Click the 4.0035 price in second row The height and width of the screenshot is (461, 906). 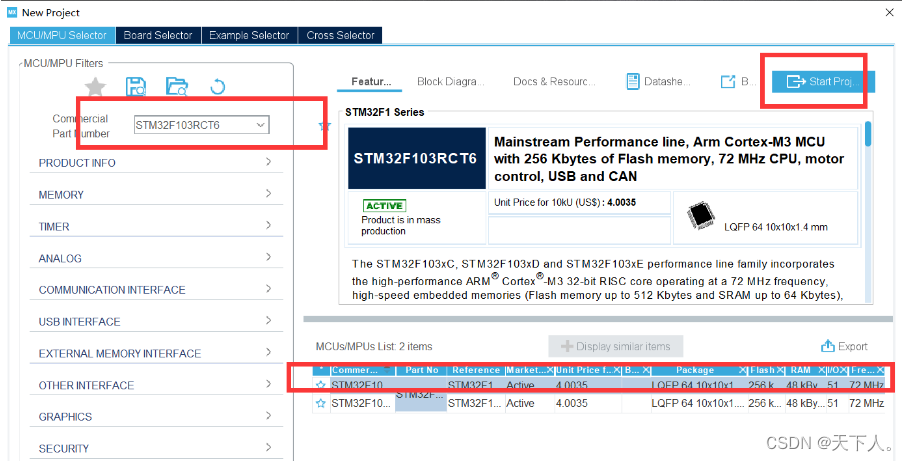(x=571, y=403)
